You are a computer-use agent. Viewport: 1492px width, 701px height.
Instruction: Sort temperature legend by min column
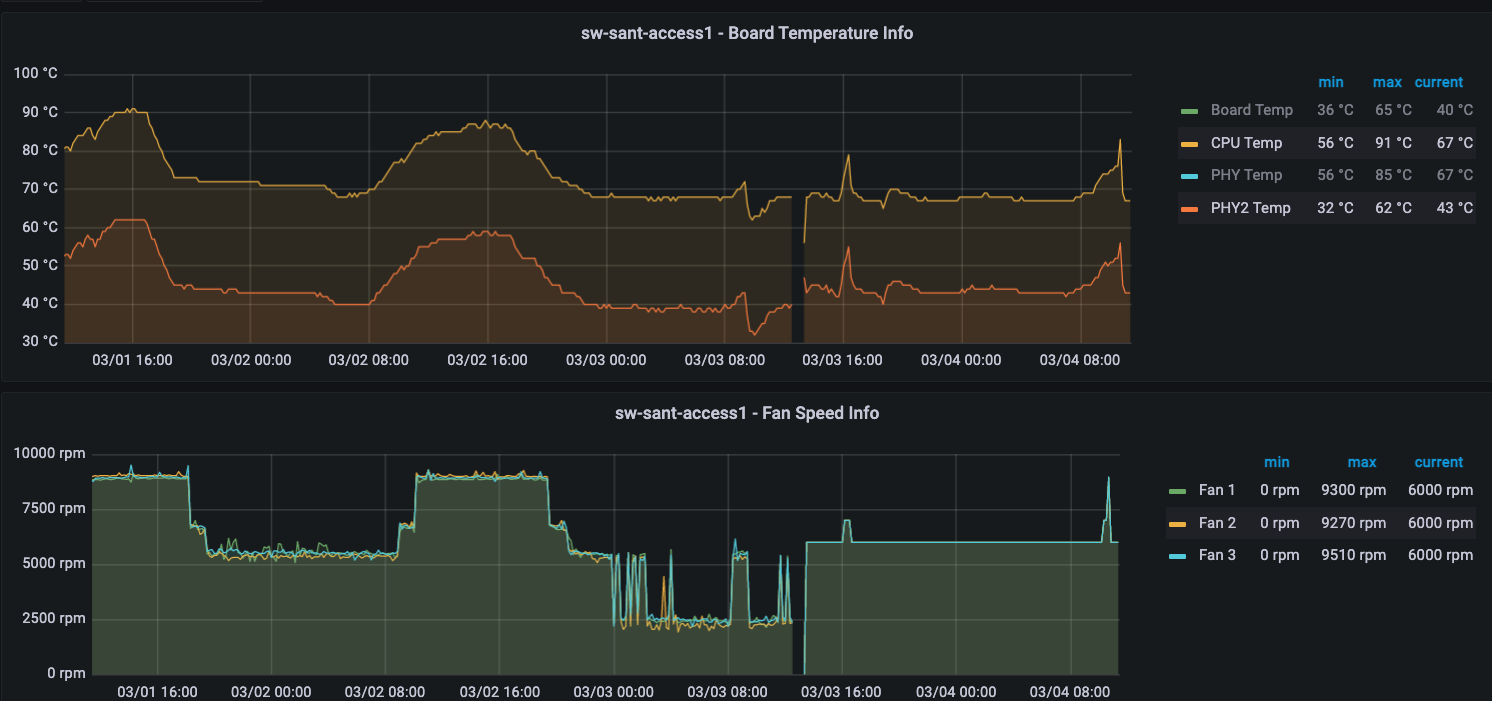(1330, 82)
